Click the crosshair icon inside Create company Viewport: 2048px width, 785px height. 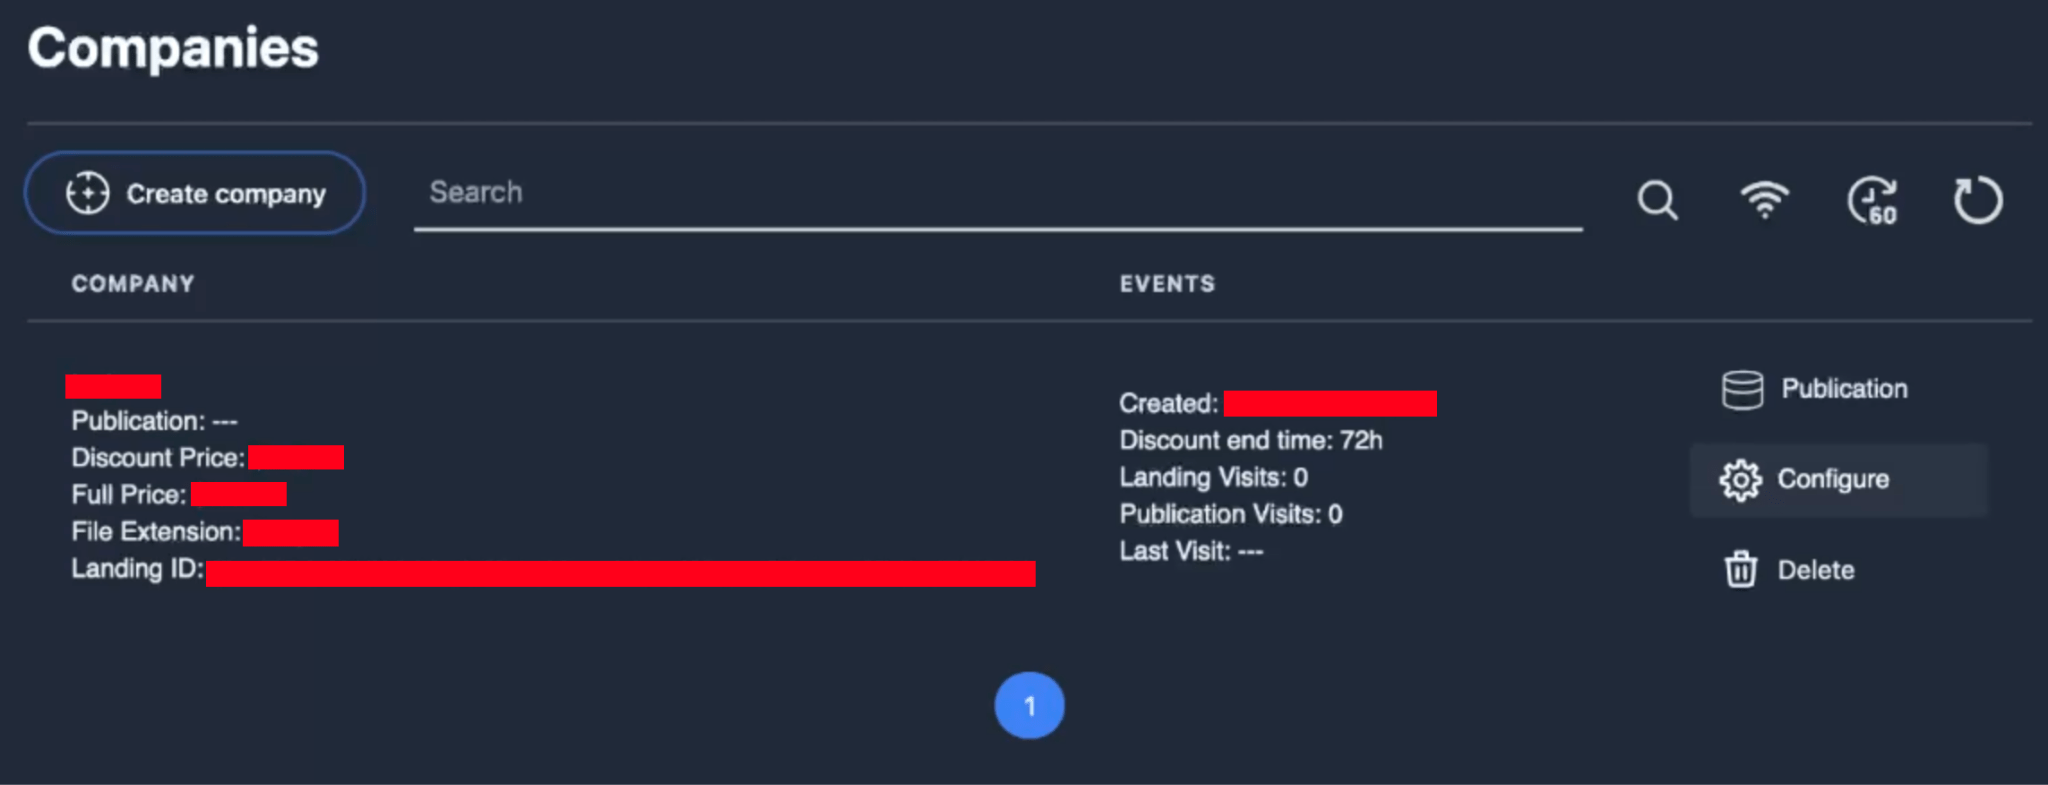point(88,192)
